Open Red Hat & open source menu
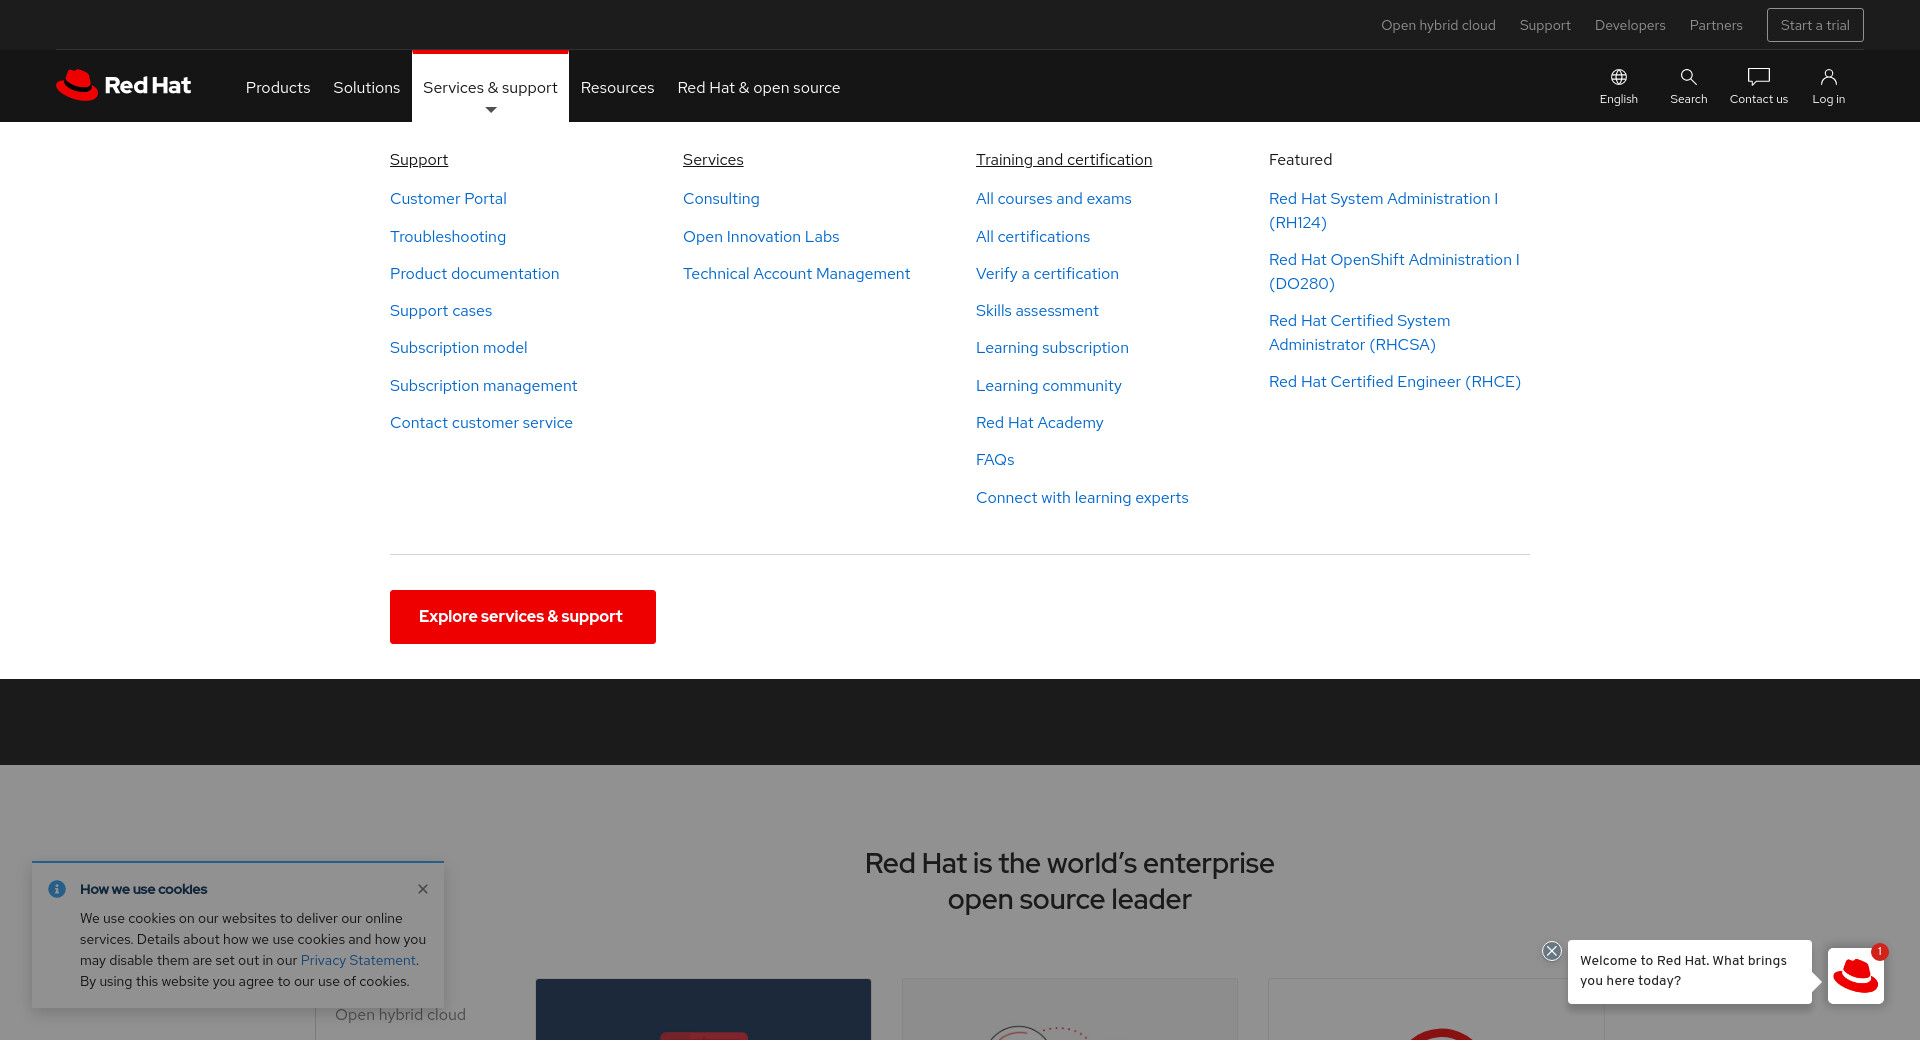 [x=758, y=88]
